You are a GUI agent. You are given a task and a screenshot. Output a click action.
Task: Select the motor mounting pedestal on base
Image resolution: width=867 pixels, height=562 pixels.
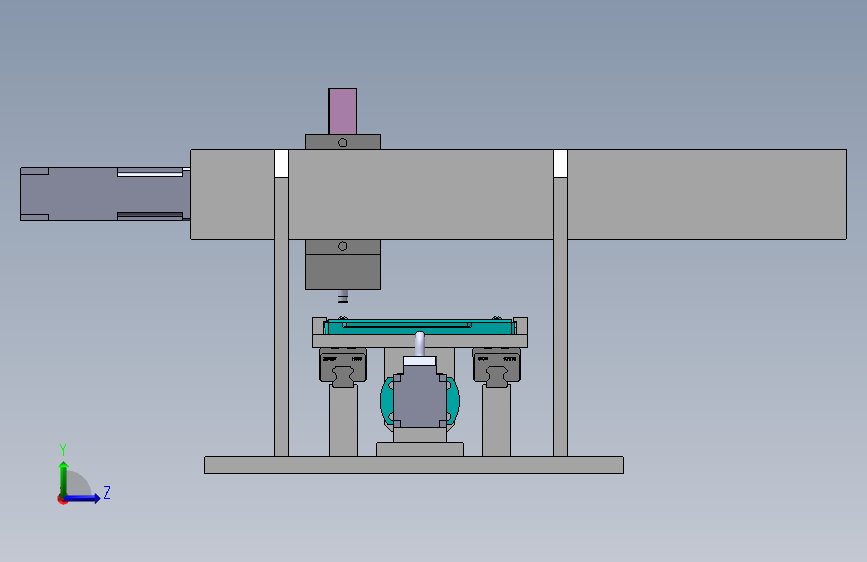point(420,449)
